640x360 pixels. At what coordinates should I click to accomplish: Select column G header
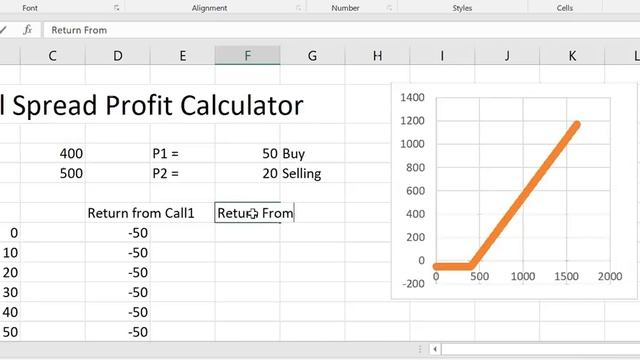pos(312,56)
